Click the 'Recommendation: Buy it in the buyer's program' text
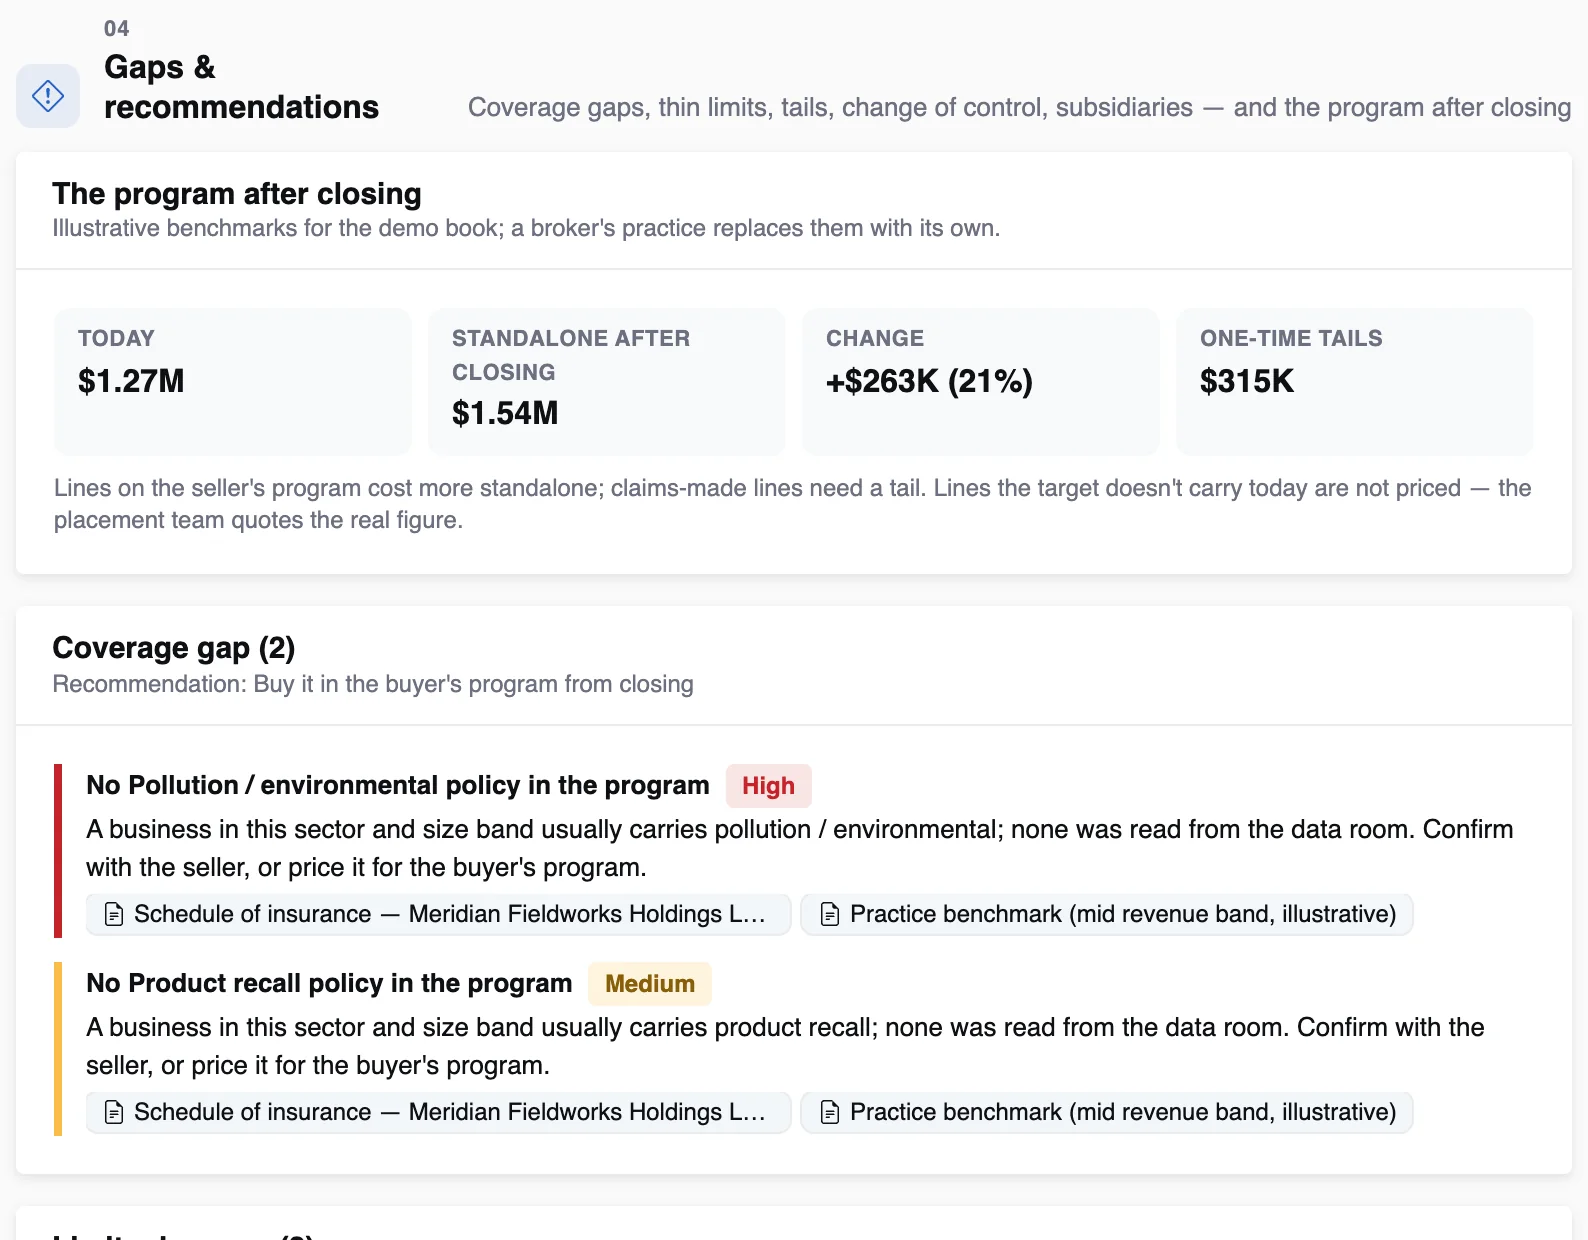The height and width of the screenshot is (1240, 1588). tap(373, 684)
